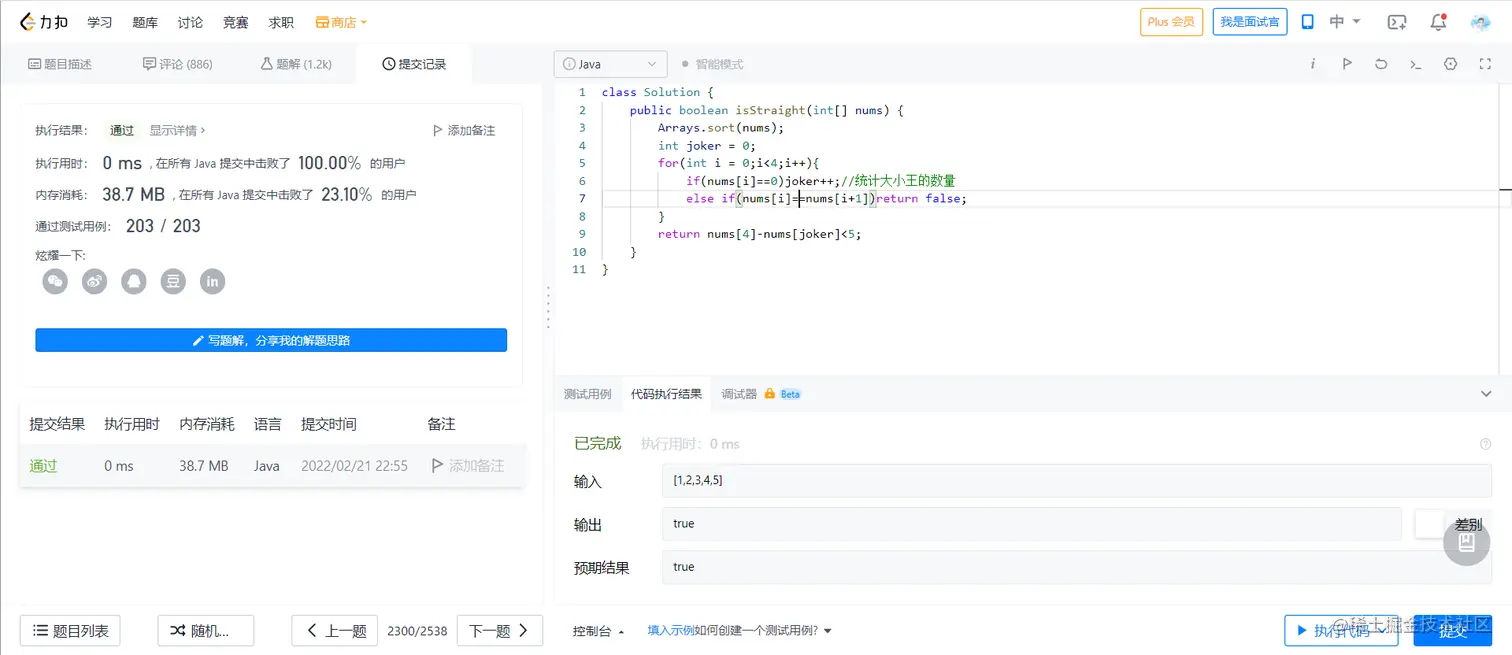Share result via QQ icon

[x=134, y=282]
